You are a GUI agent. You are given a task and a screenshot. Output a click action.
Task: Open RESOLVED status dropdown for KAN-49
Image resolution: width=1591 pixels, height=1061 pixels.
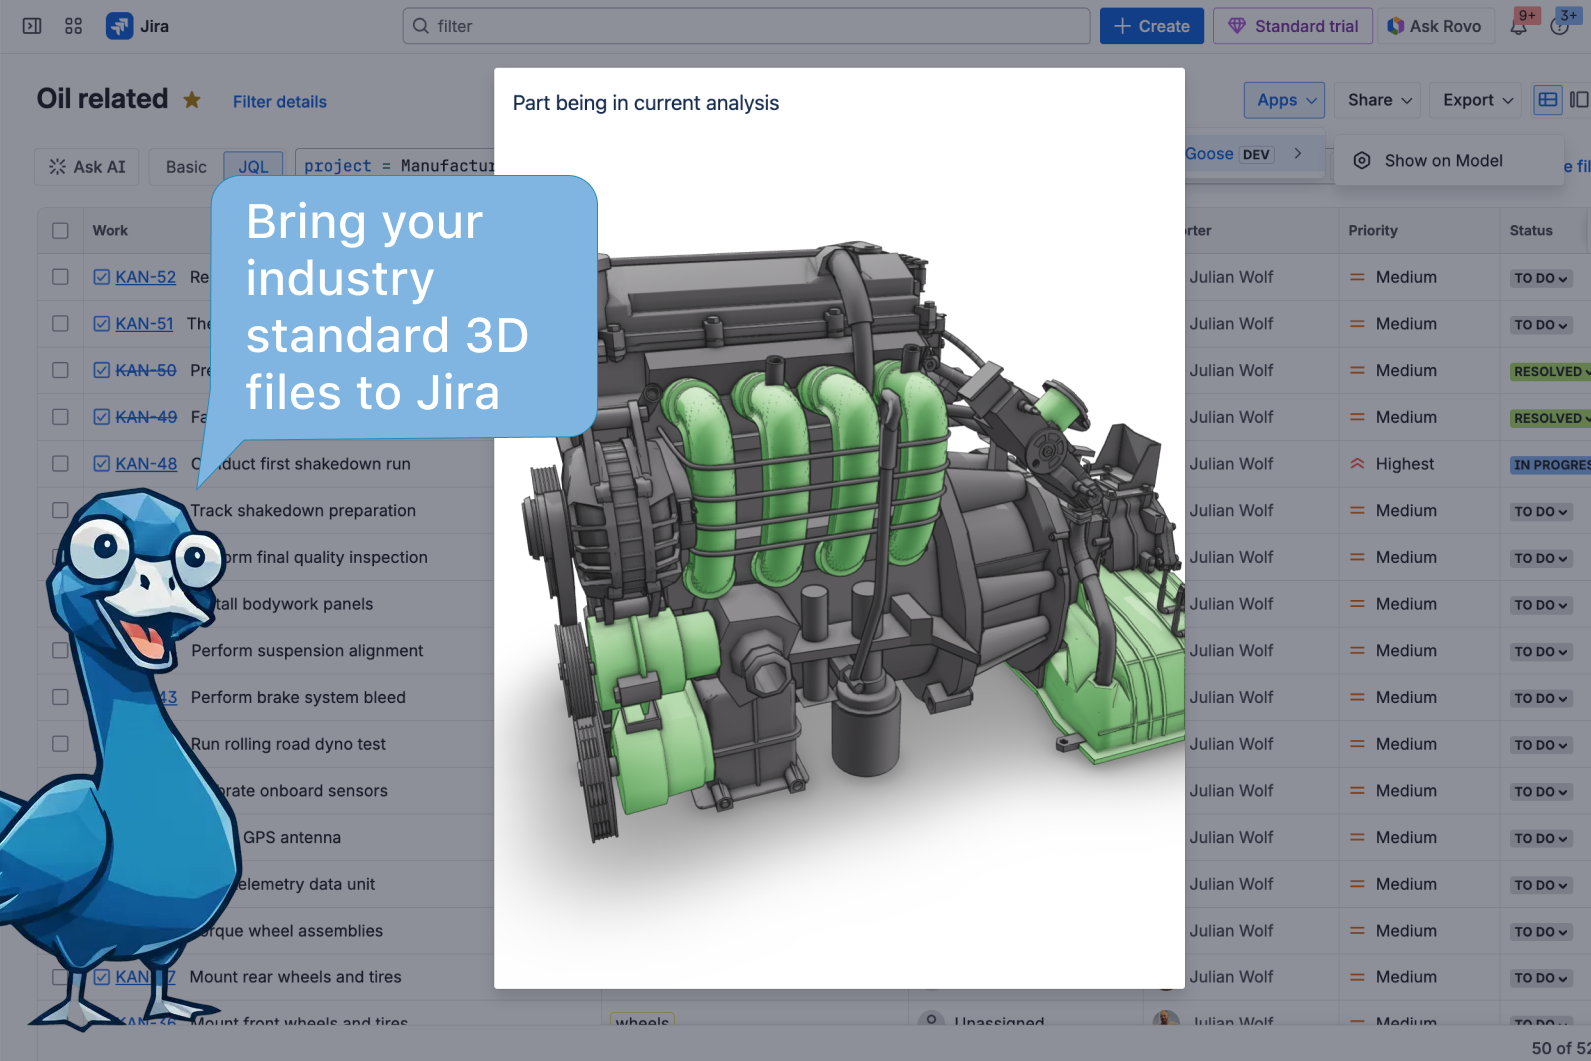[1550, 418]
